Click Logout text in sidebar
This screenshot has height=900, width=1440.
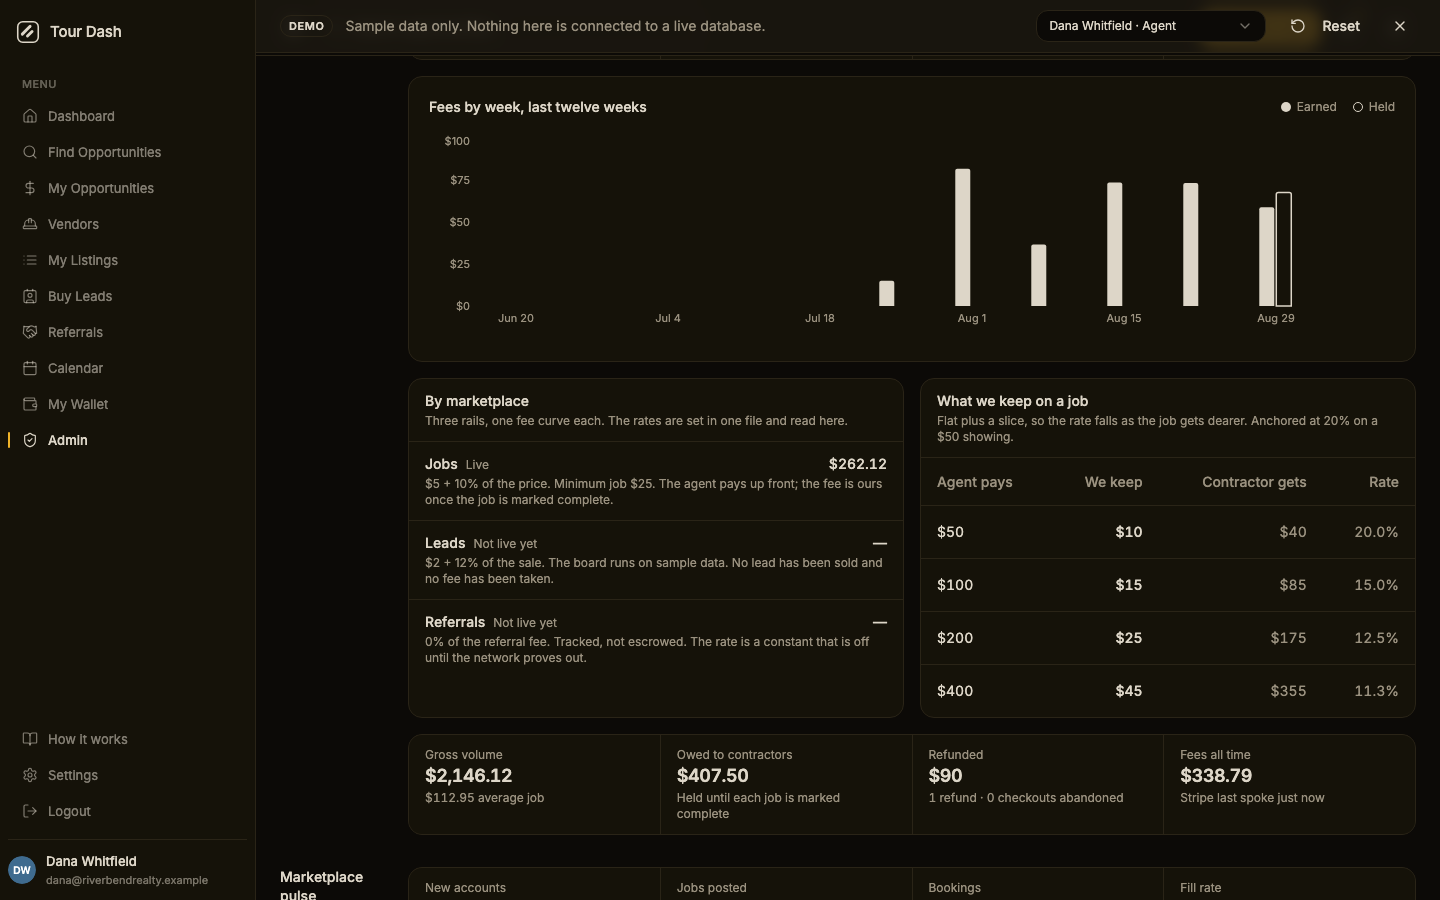point(69,811)
